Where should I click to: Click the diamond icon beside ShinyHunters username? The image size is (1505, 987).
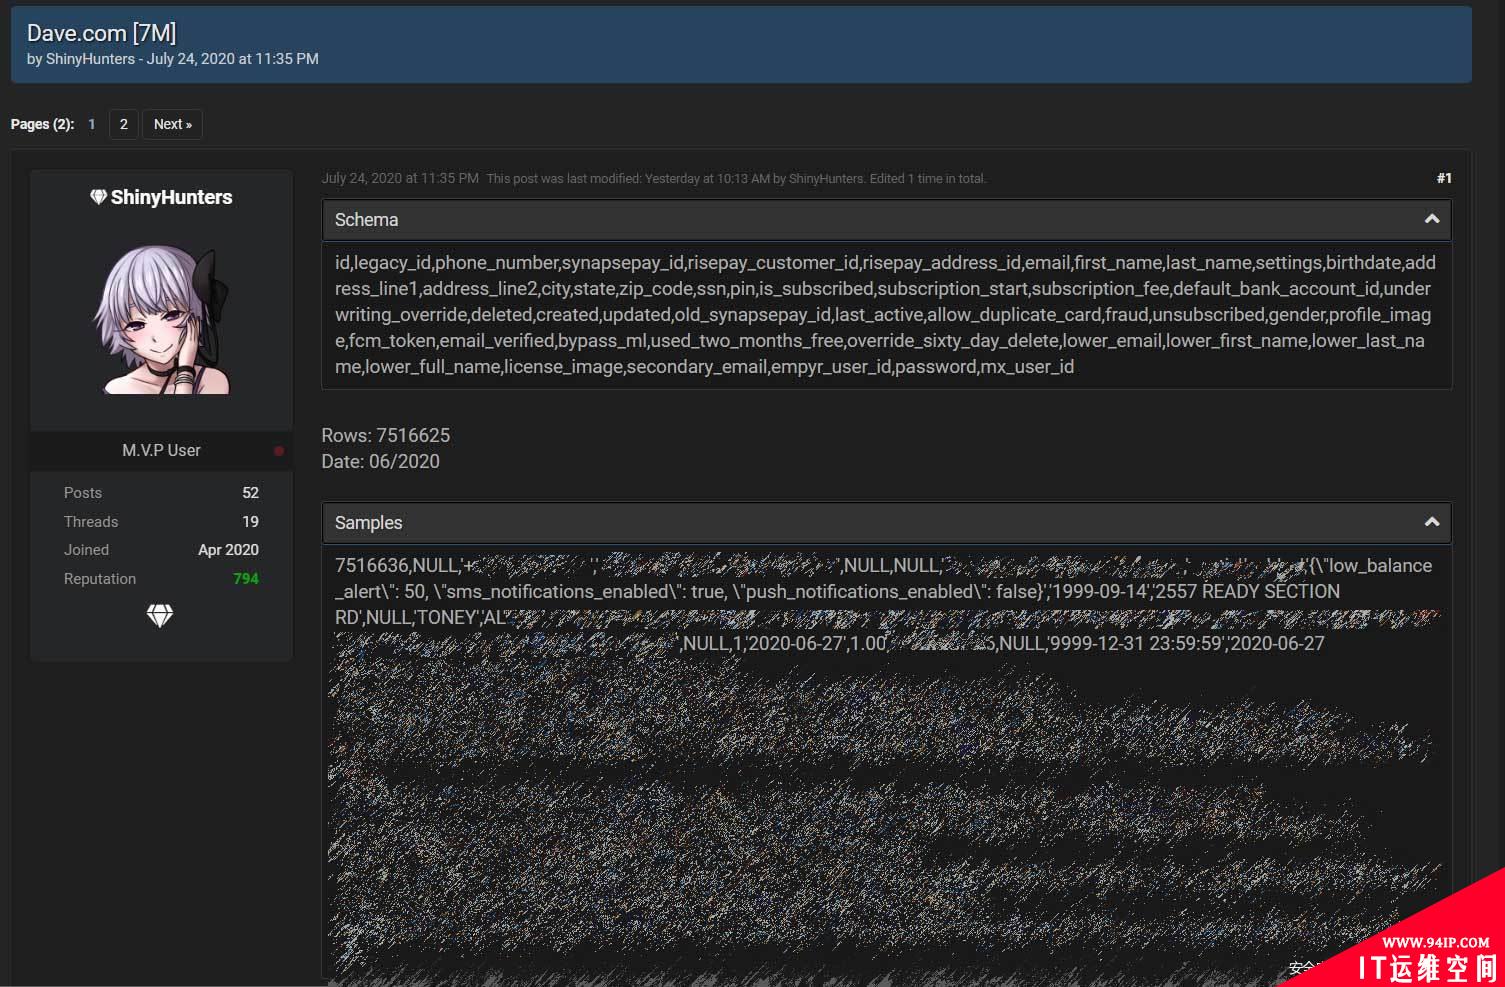click(x=98, y=197)
